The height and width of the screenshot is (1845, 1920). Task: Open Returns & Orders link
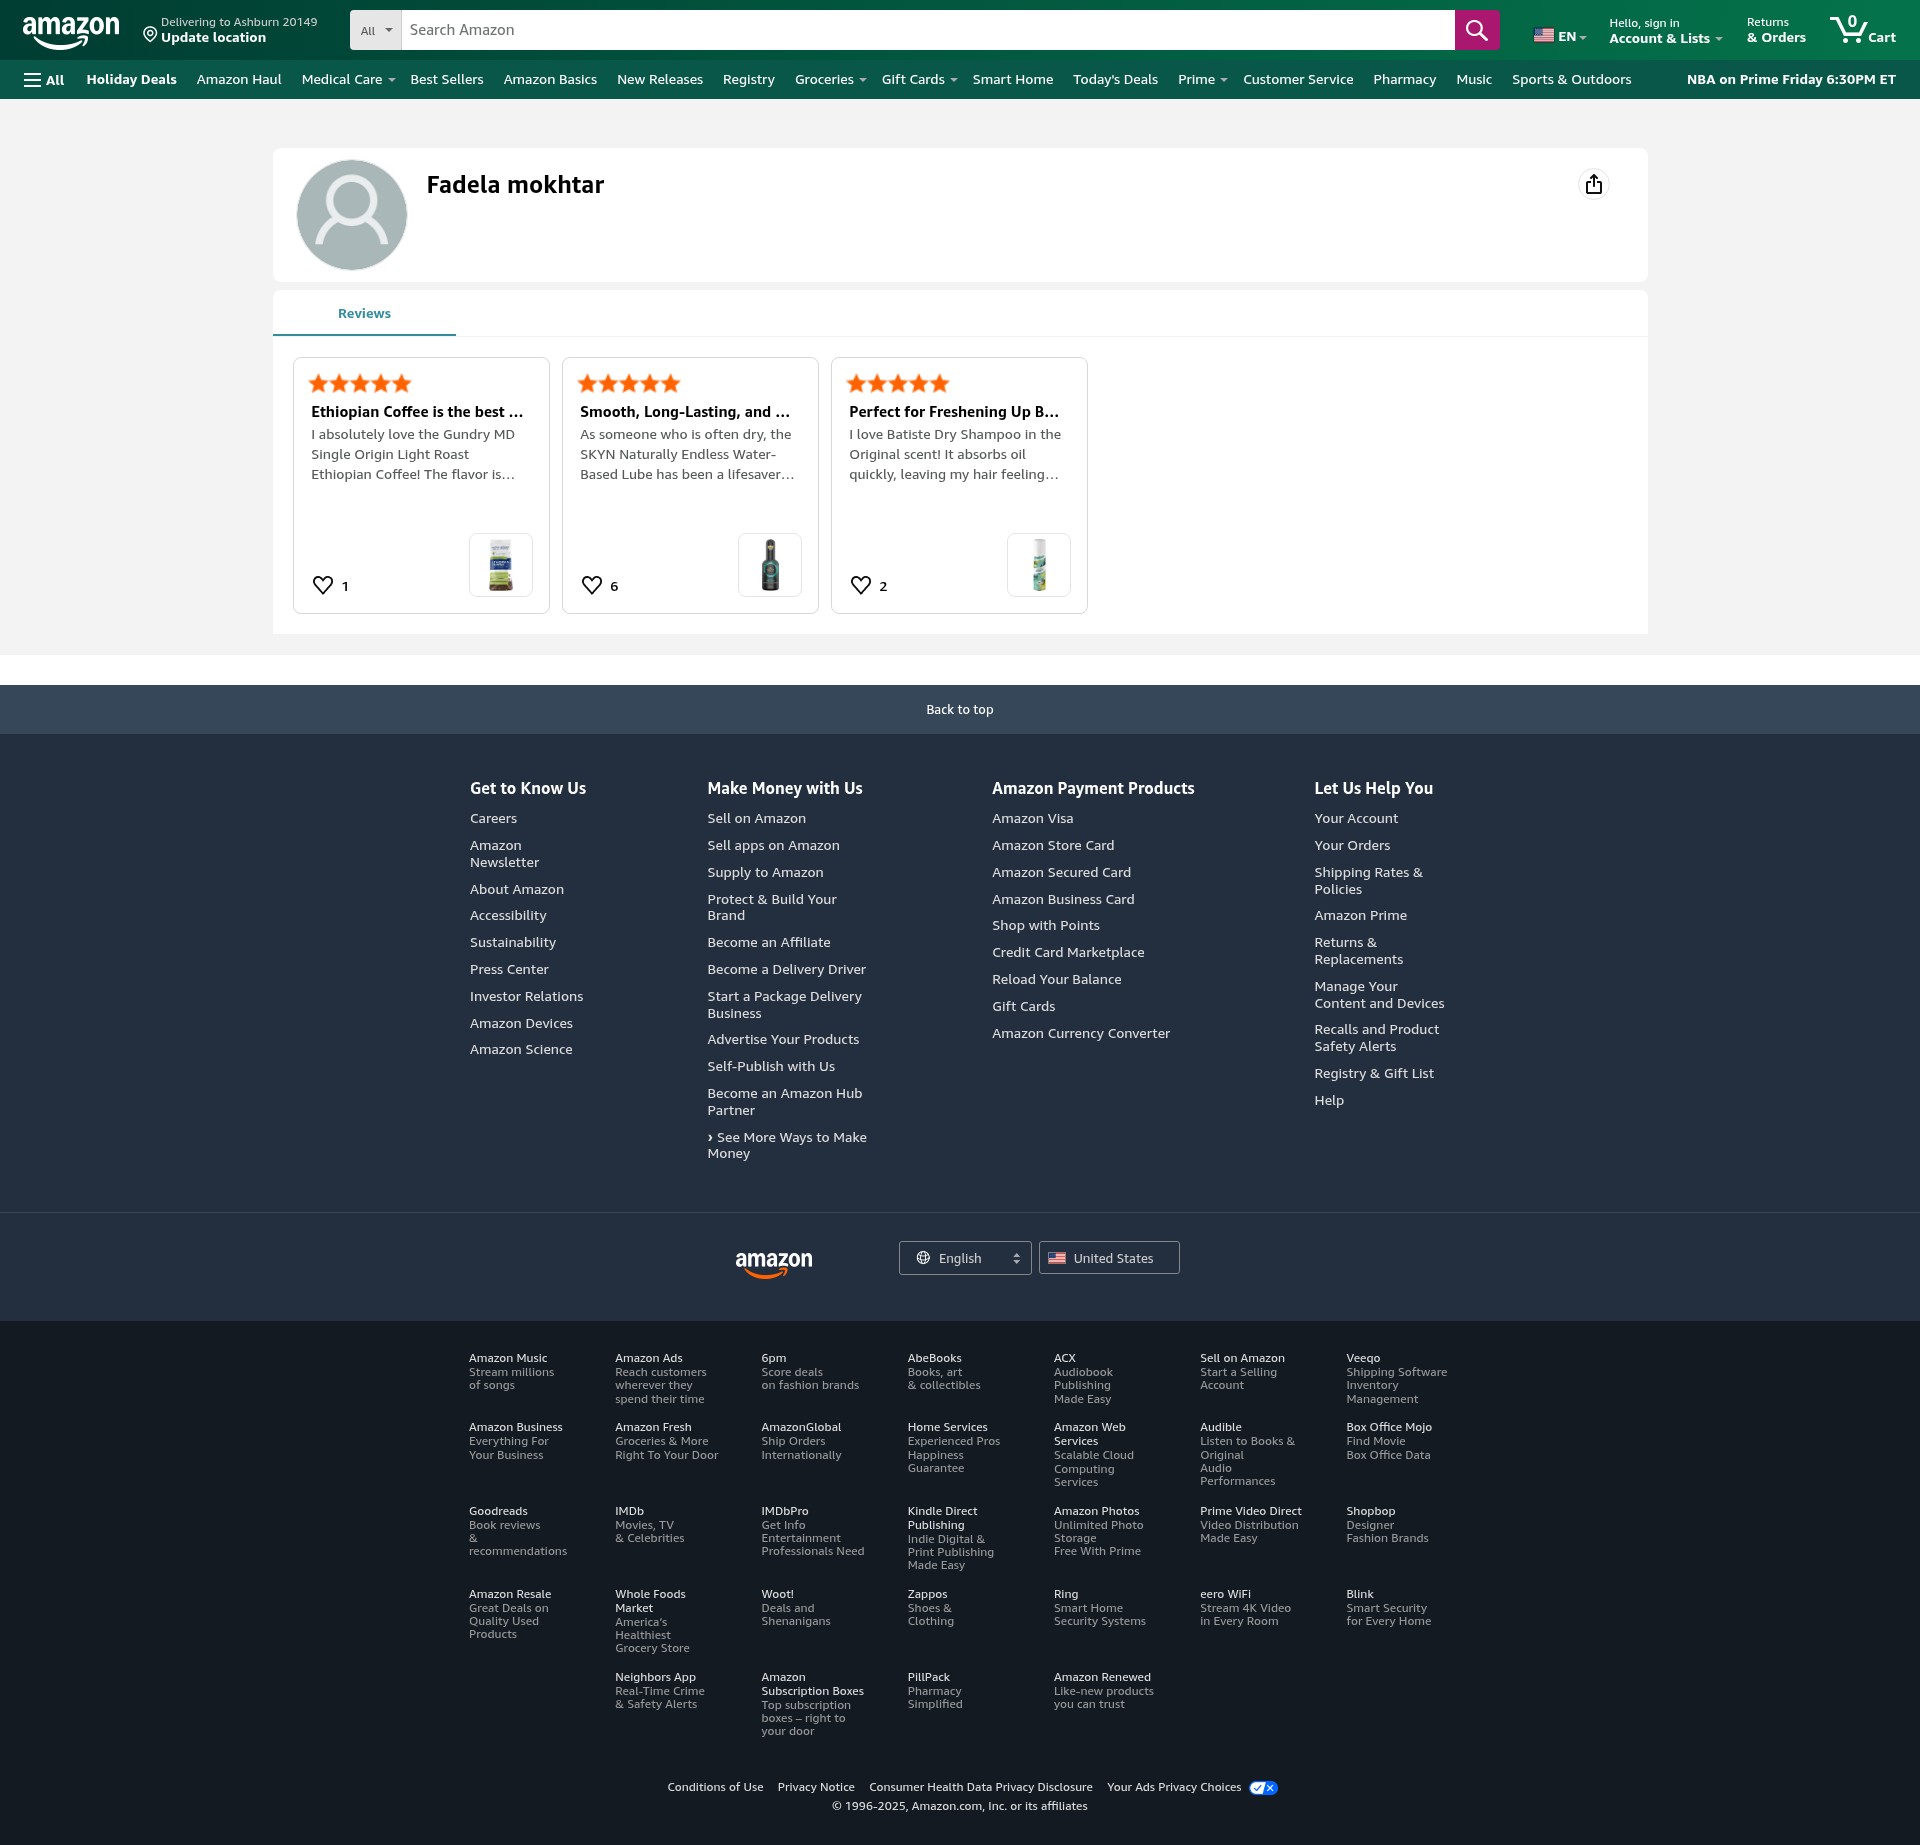[1776, 31]
